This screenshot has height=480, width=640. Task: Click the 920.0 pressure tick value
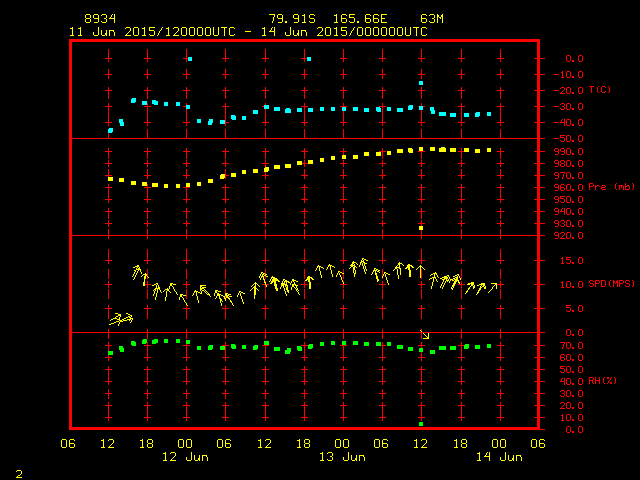click(569, 236)
